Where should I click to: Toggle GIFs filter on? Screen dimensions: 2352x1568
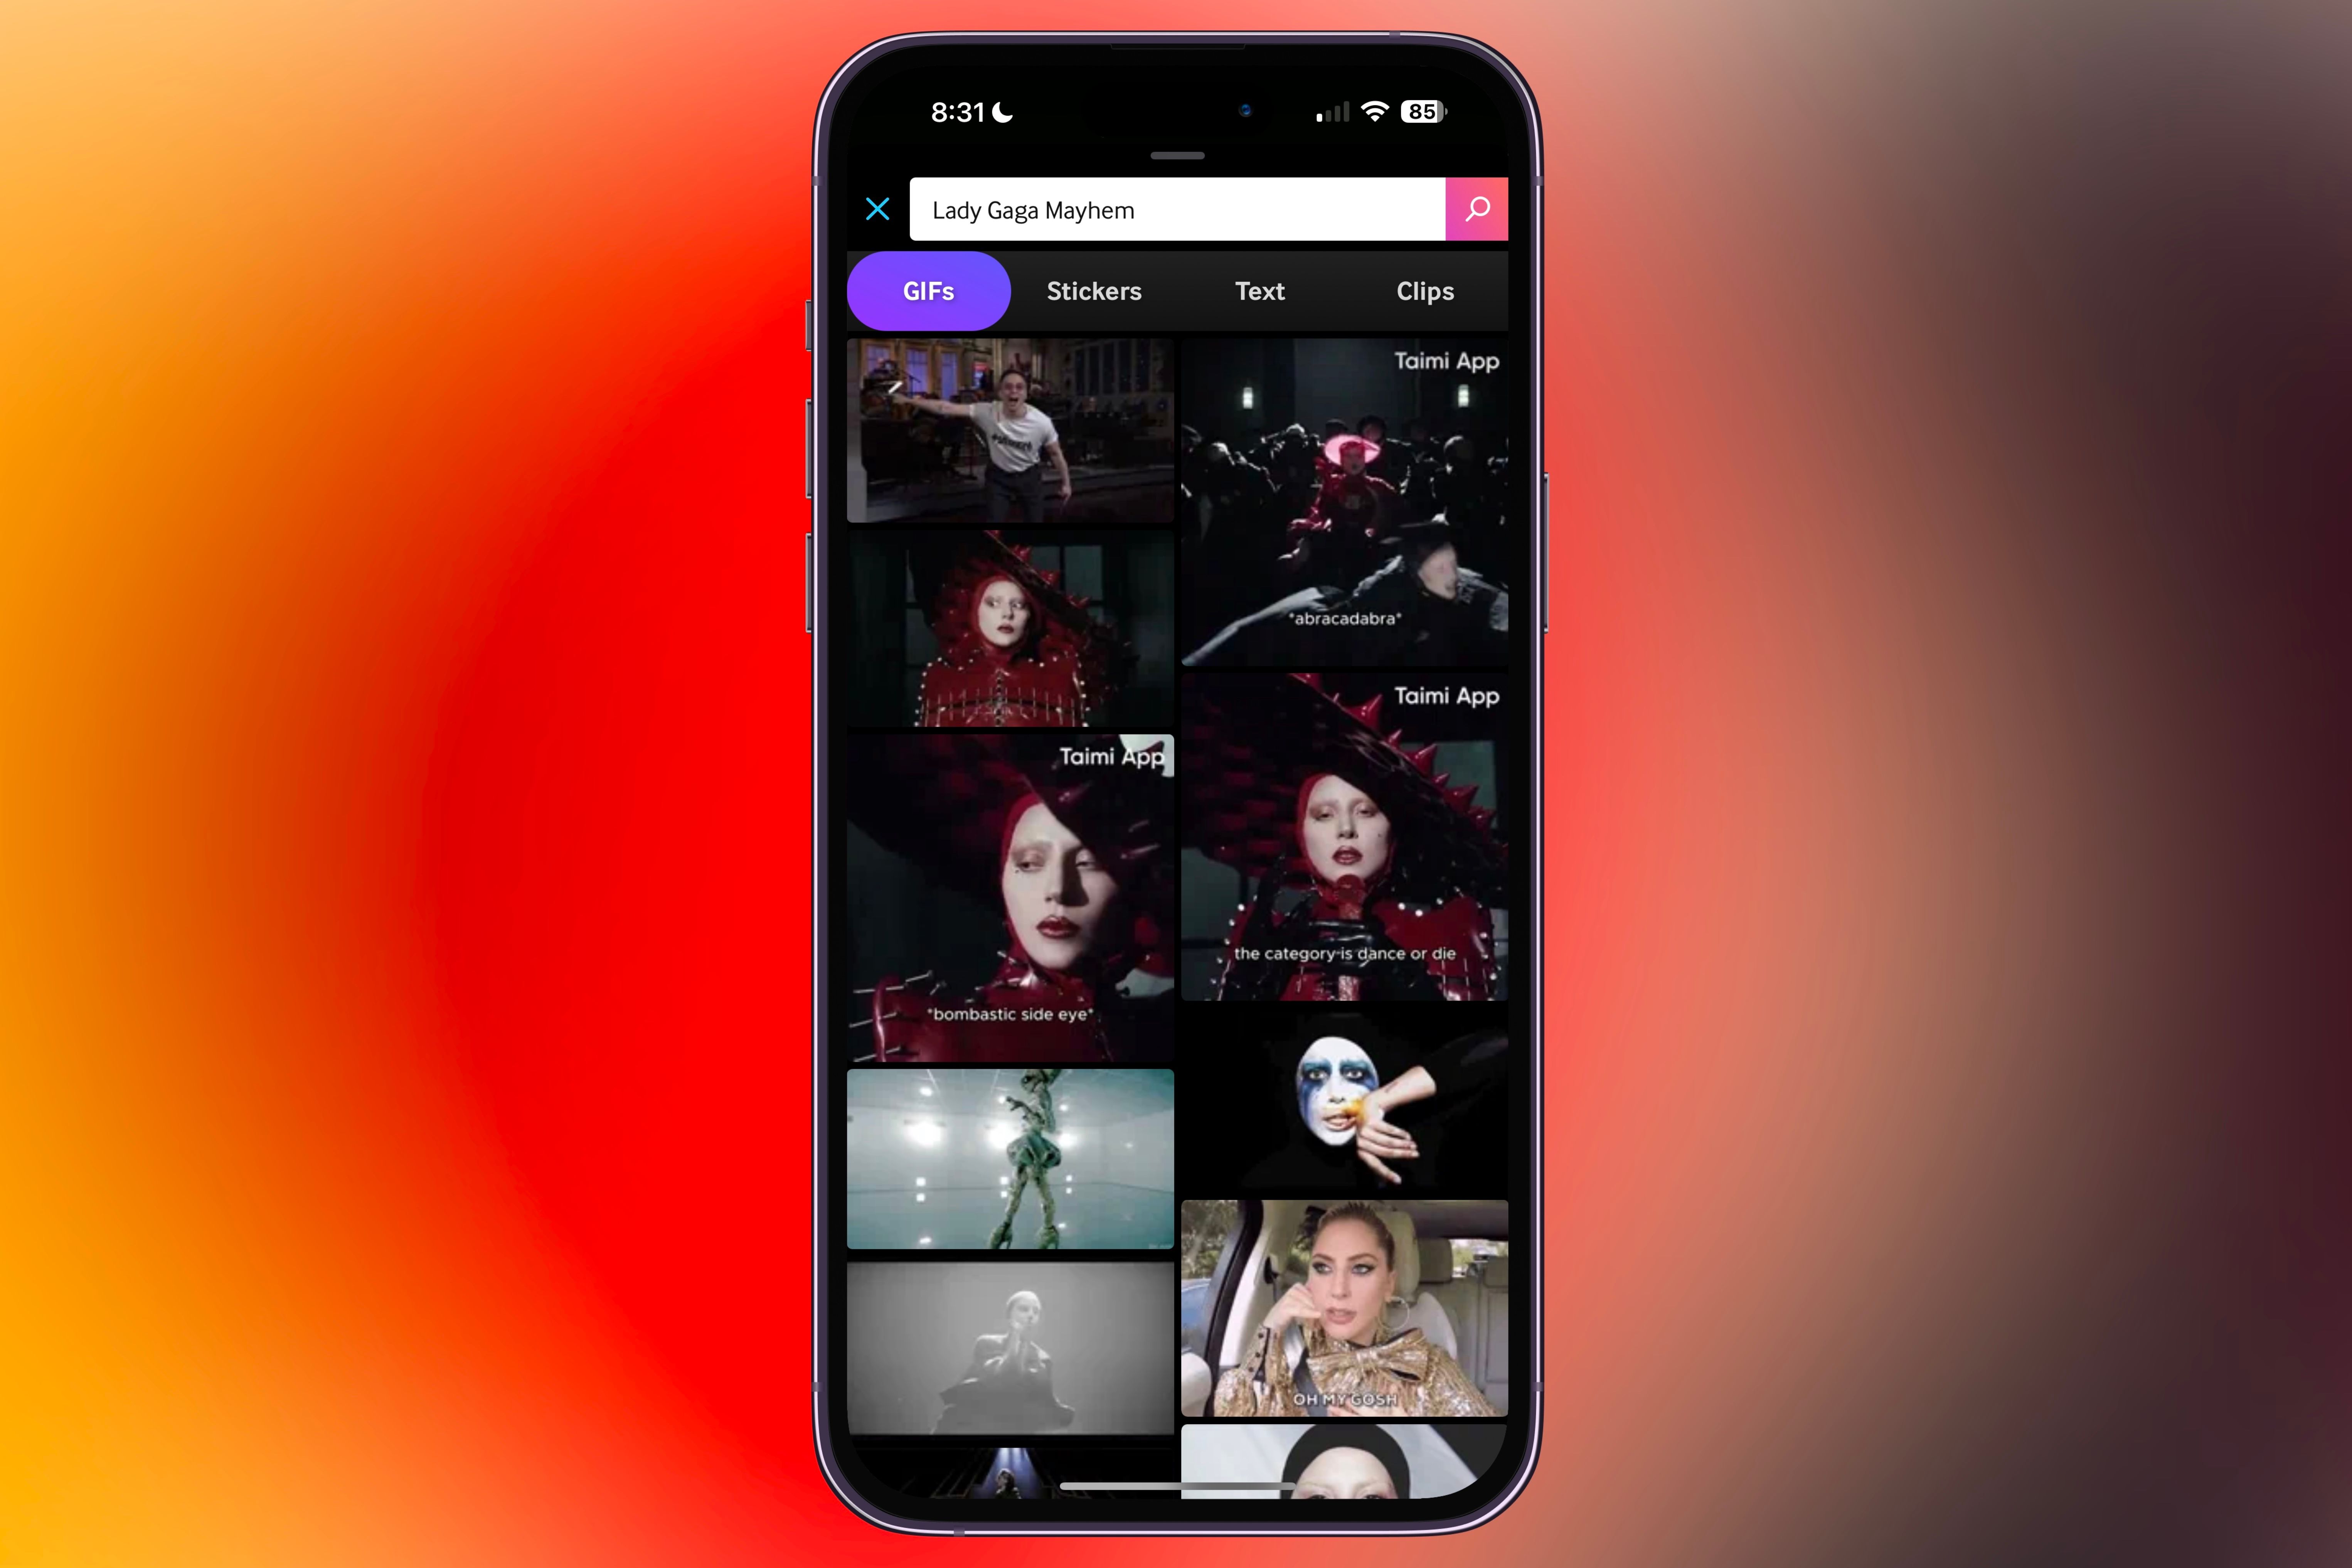click(x=928, y=290)
